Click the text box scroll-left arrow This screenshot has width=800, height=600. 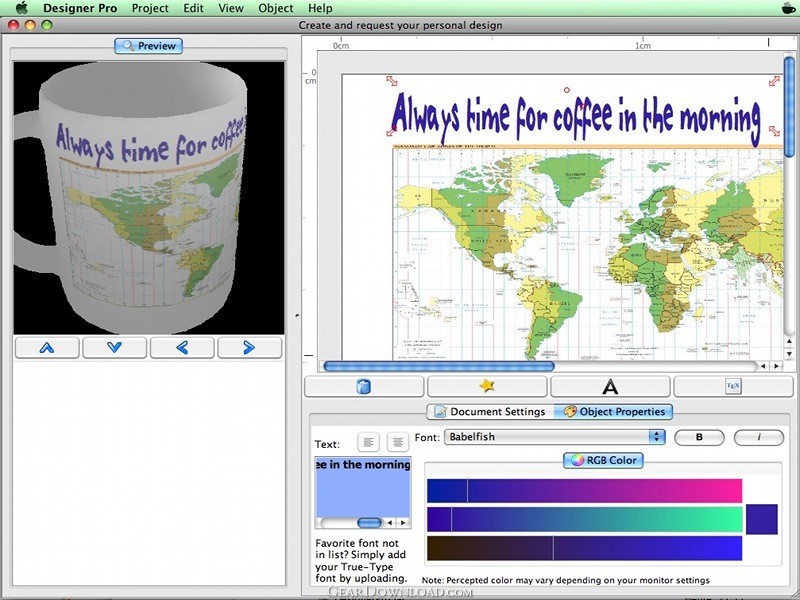[390, 522]
